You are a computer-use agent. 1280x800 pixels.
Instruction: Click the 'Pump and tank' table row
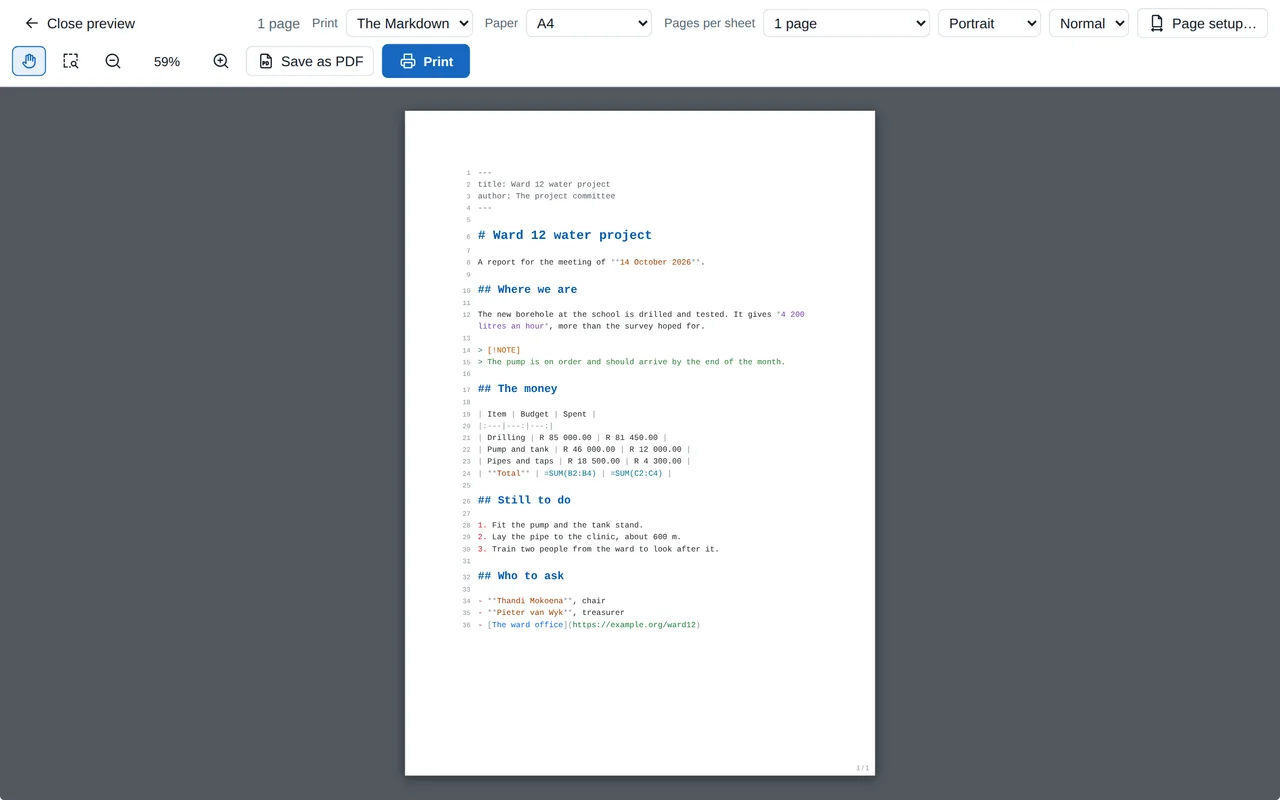pyautogui.click(x=584, y=449)
